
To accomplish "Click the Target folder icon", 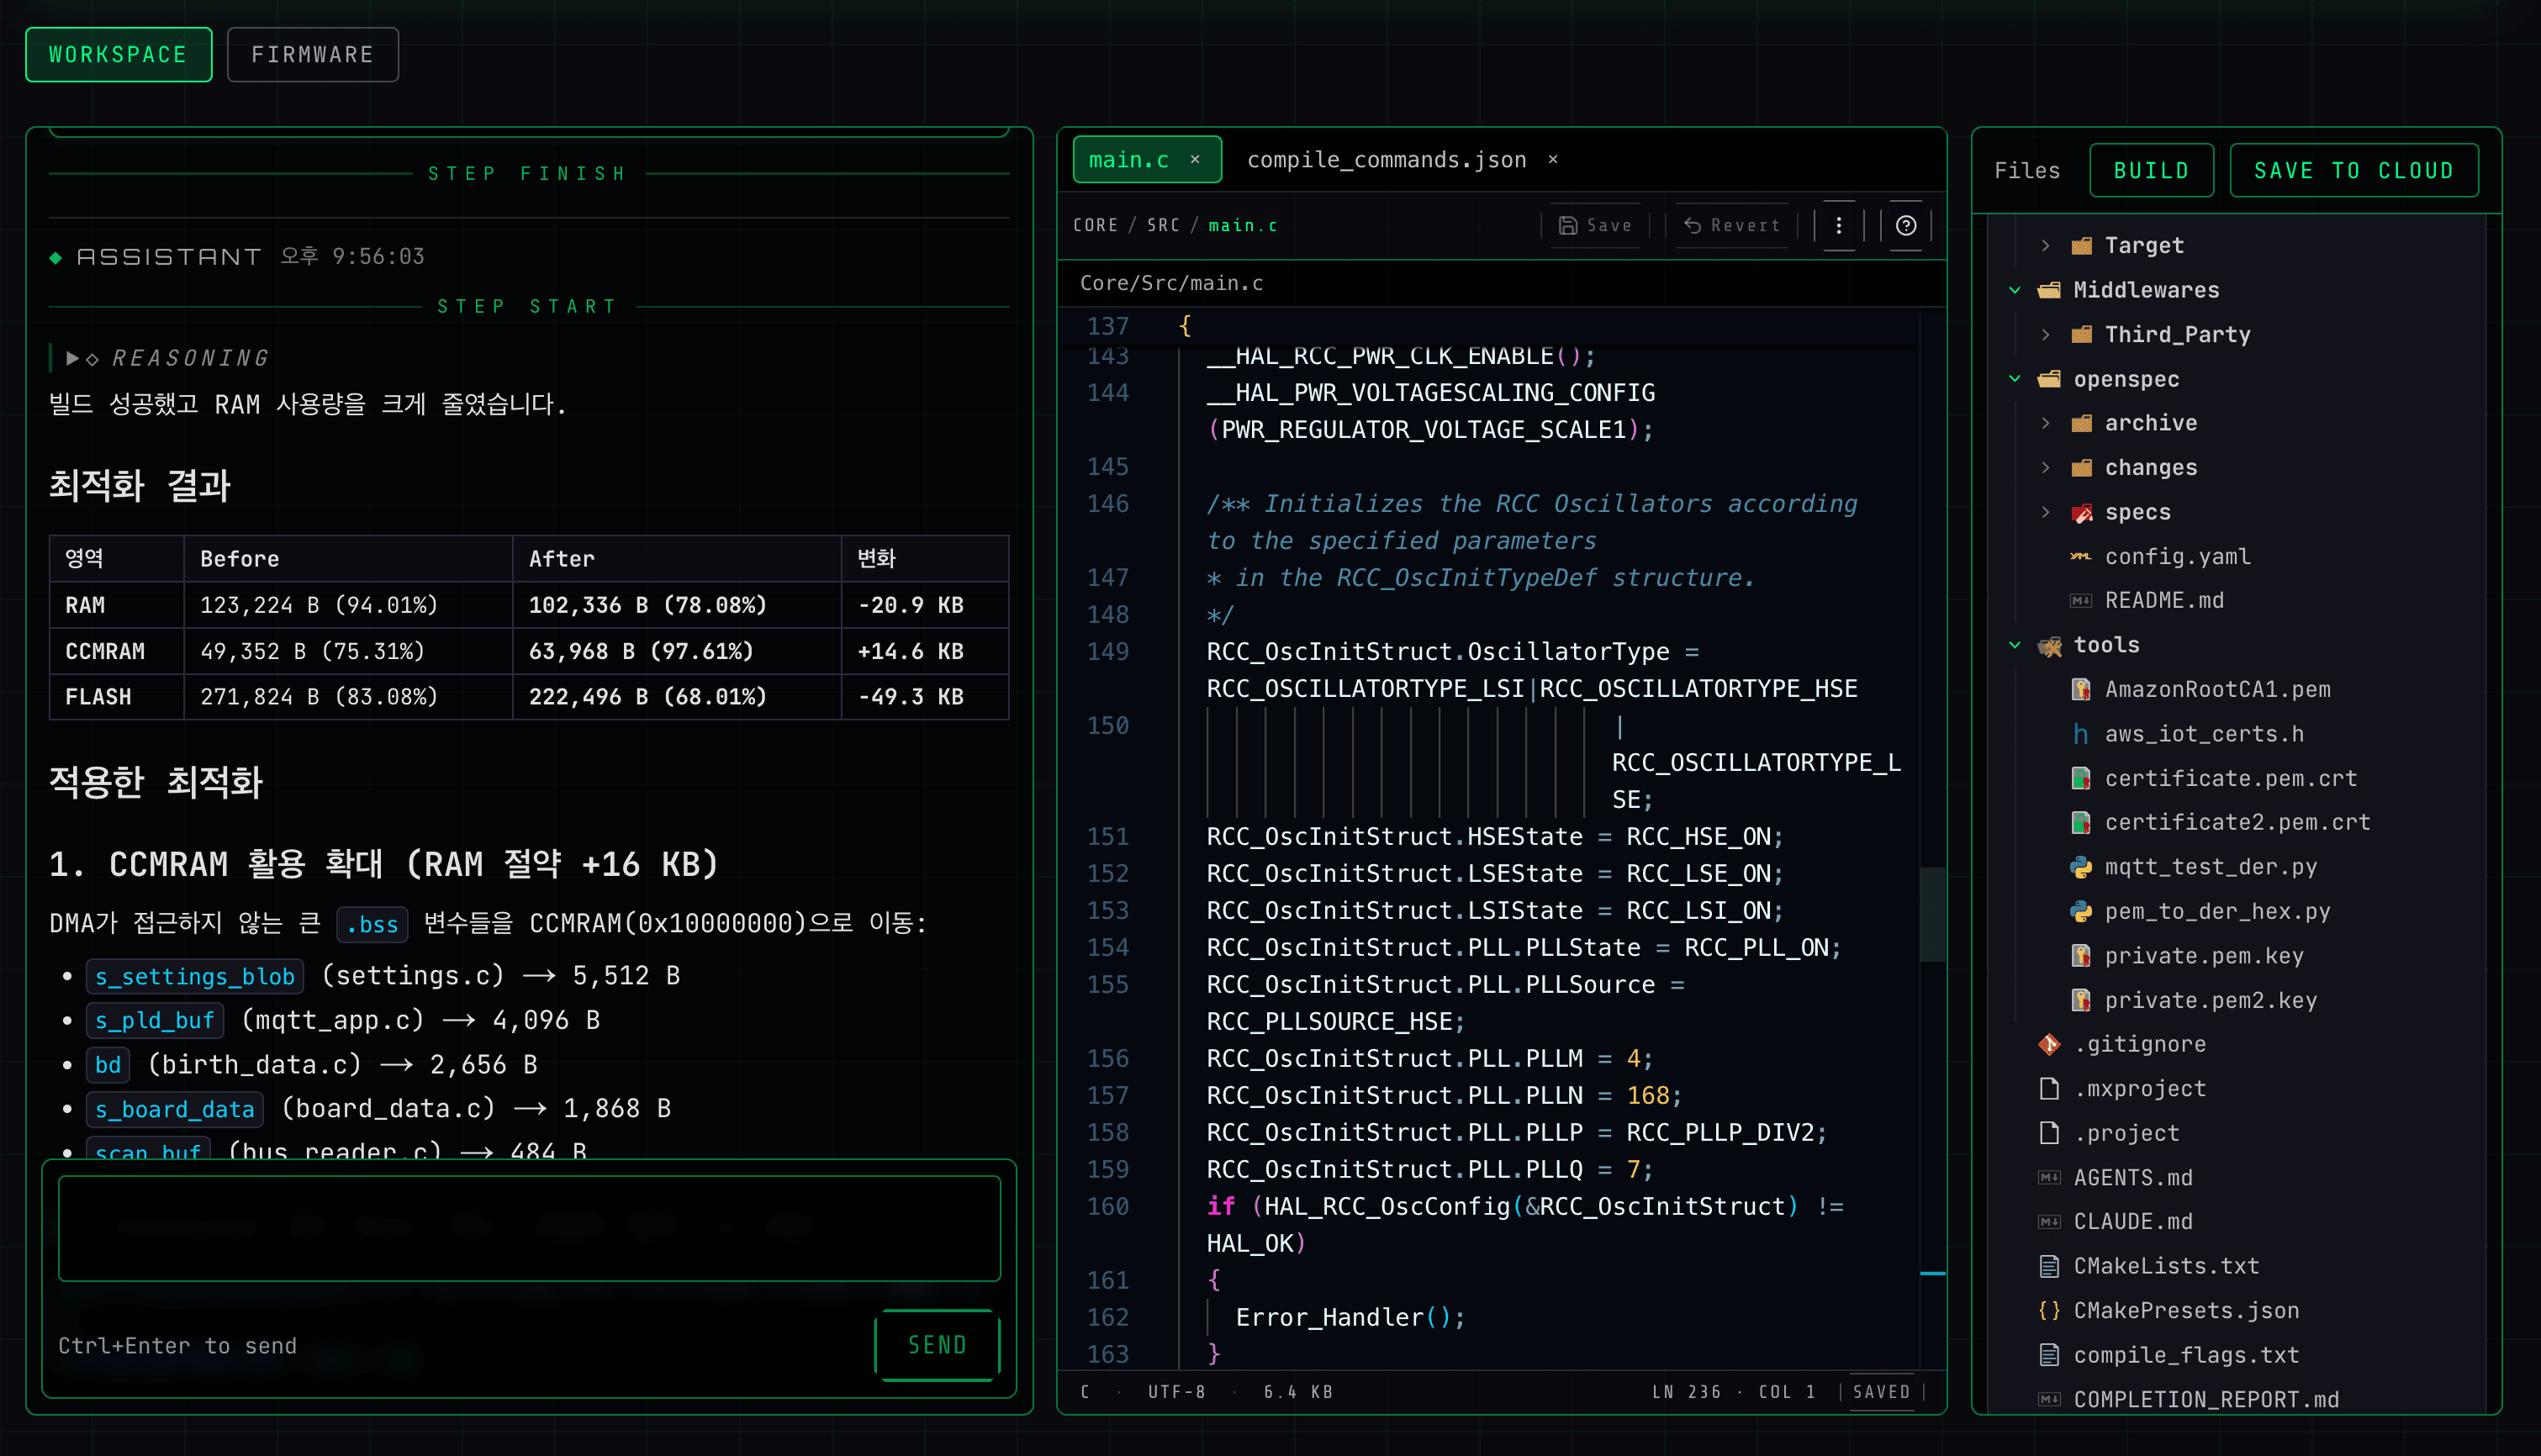I will [2082, 246].
